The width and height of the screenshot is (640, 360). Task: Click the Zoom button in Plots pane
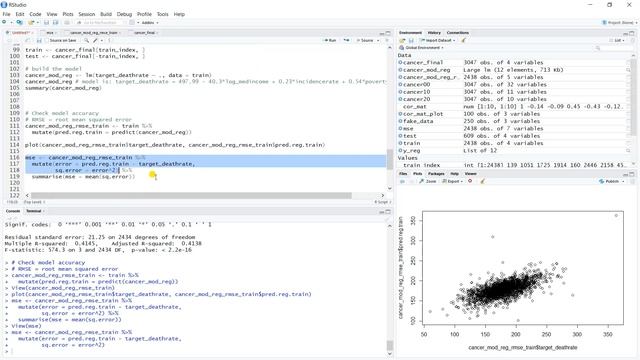(x=428, y=181)
